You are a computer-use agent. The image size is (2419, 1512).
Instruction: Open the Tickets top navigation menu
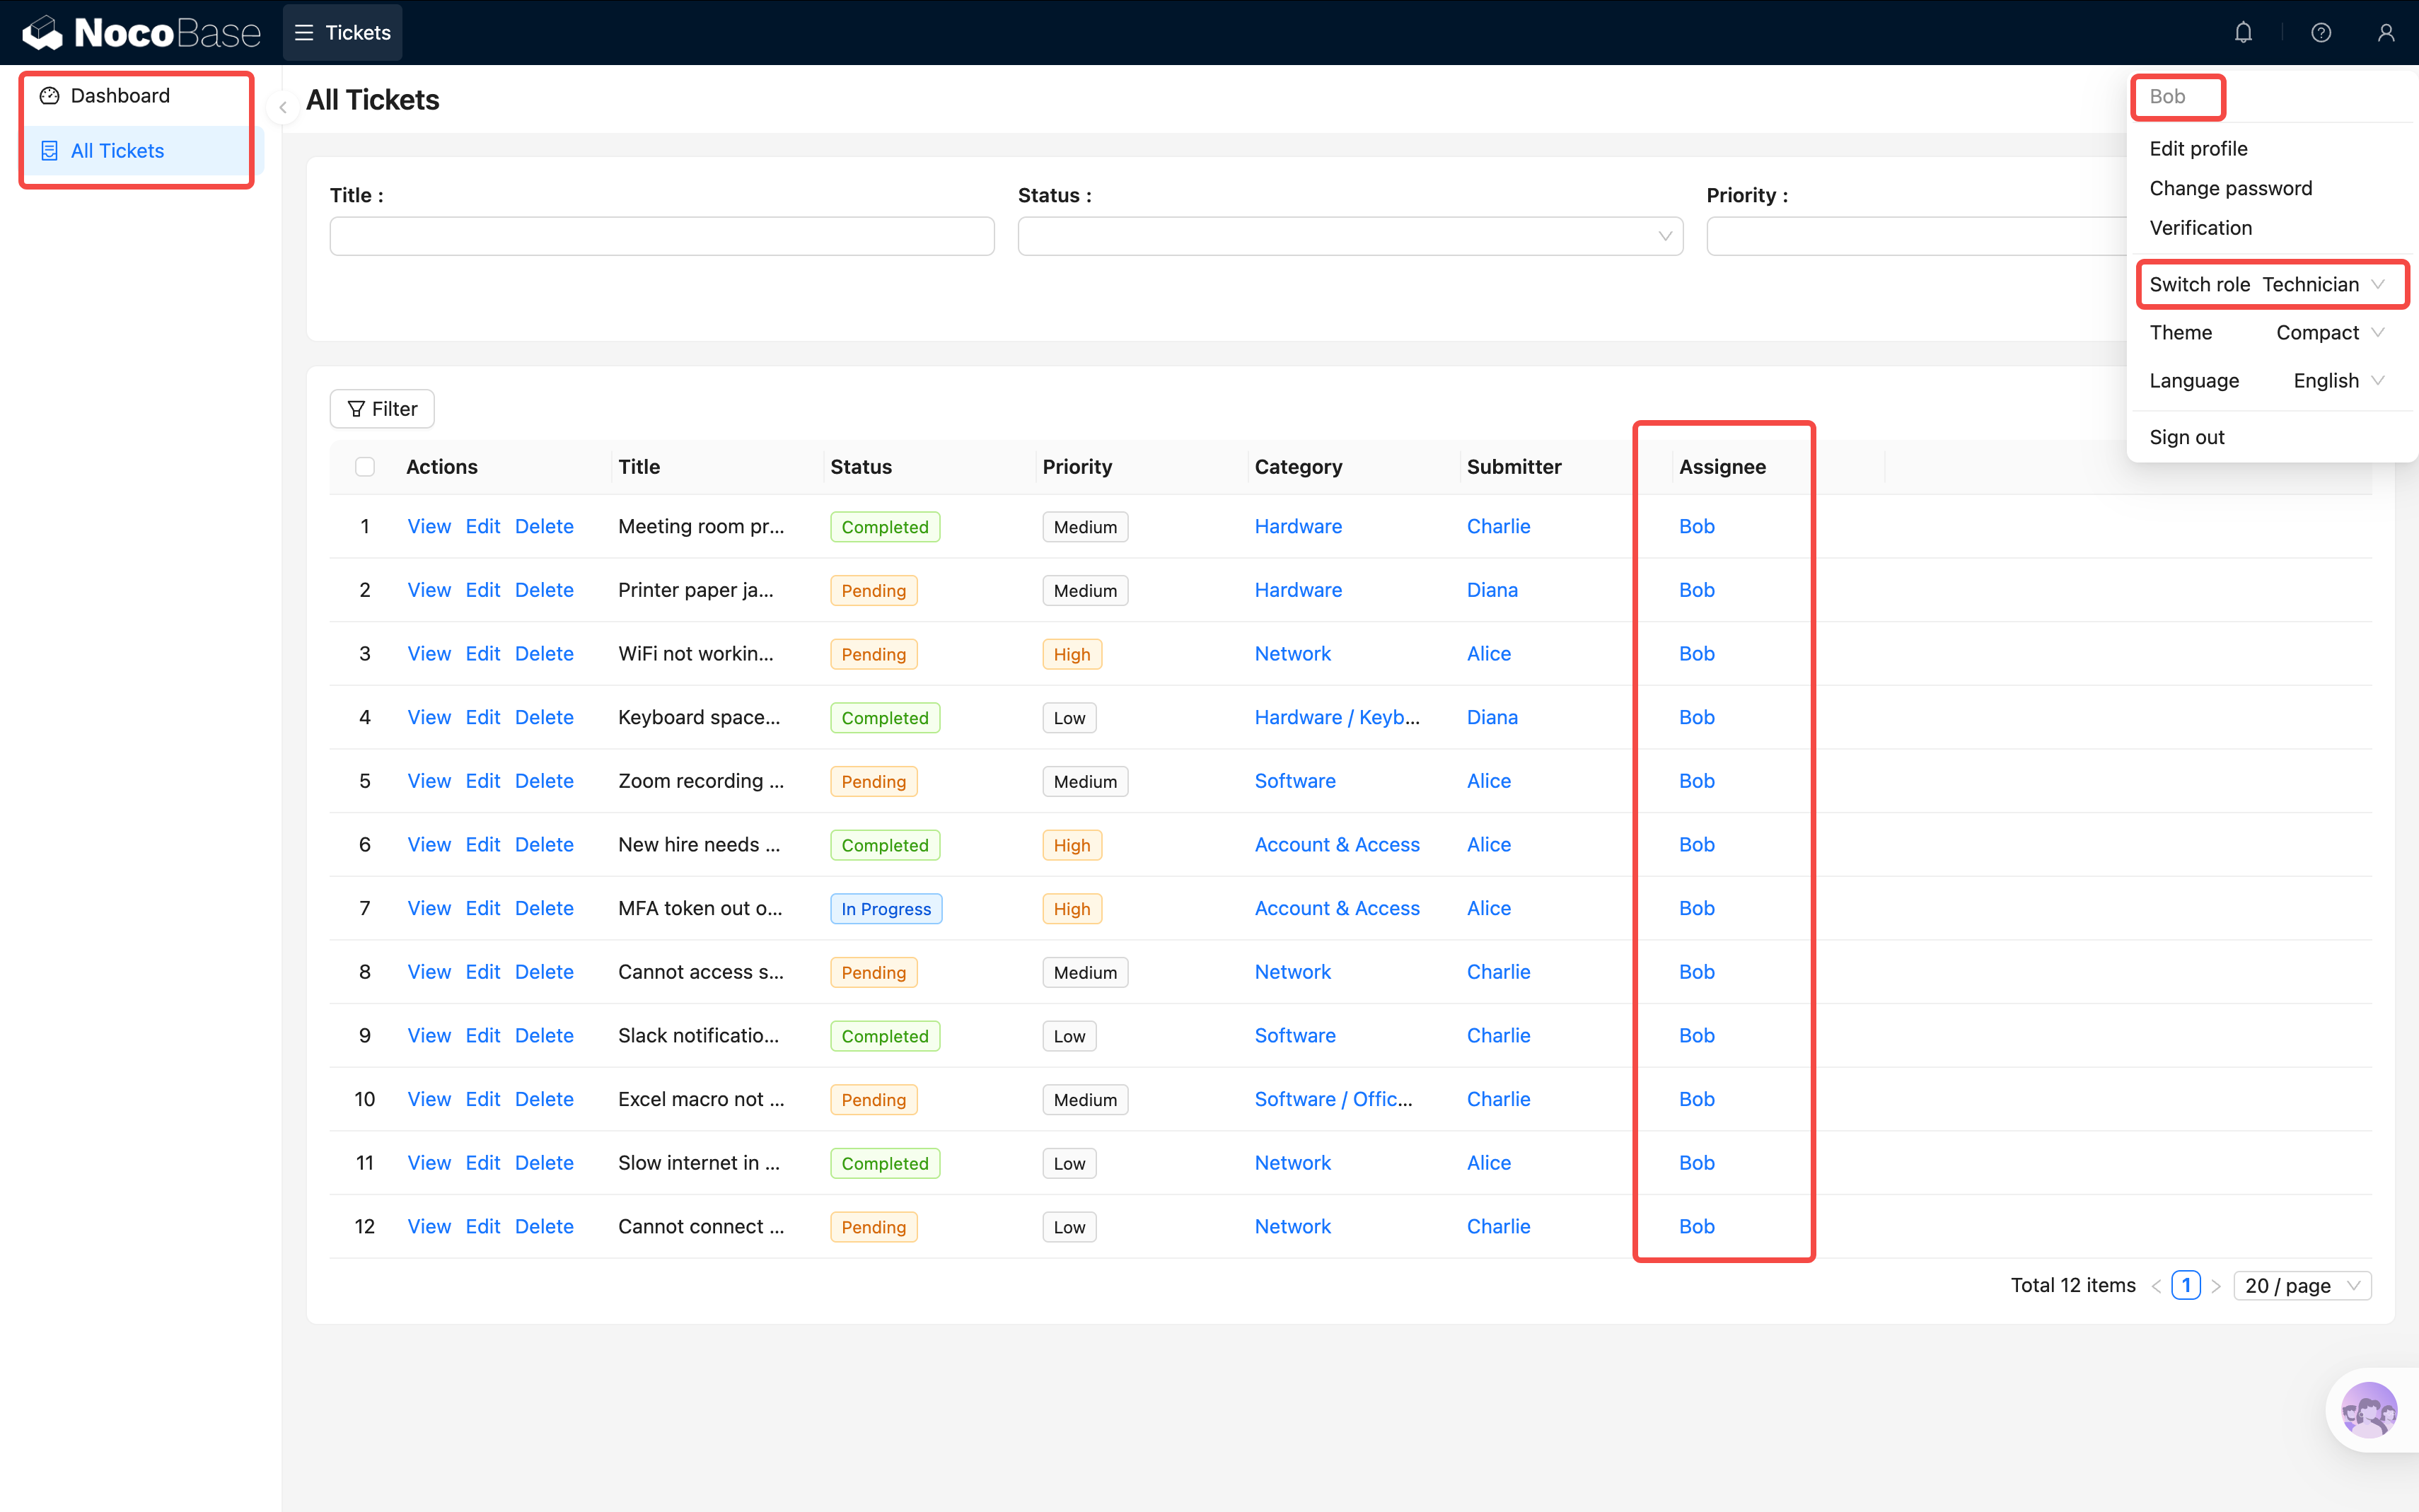point(343,33)
